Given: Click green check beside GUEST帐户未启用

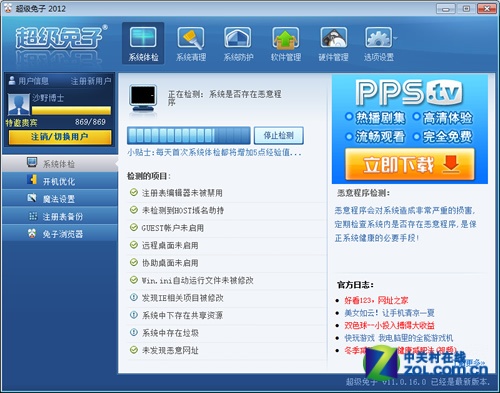Looking at the screenshot, I should [x=134, y=227].
